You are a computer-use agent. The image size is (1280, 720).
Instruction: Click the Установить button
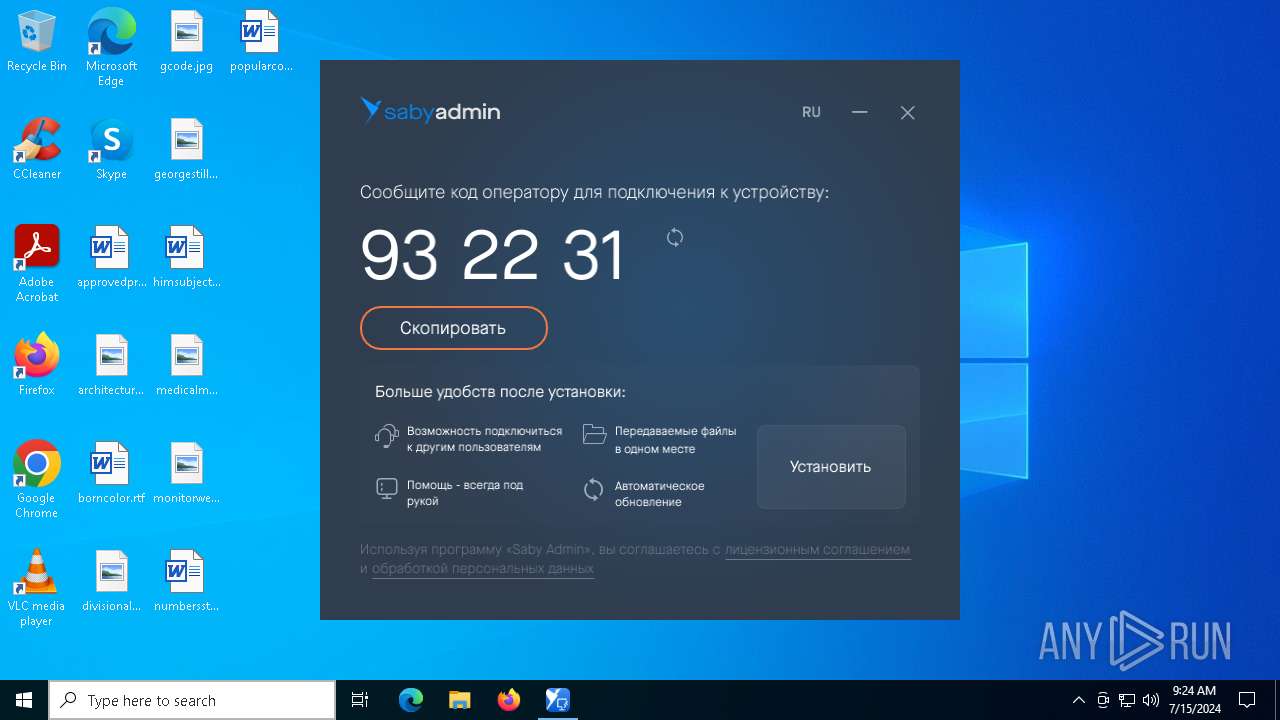pyautogui.click(x=831, y=467)
